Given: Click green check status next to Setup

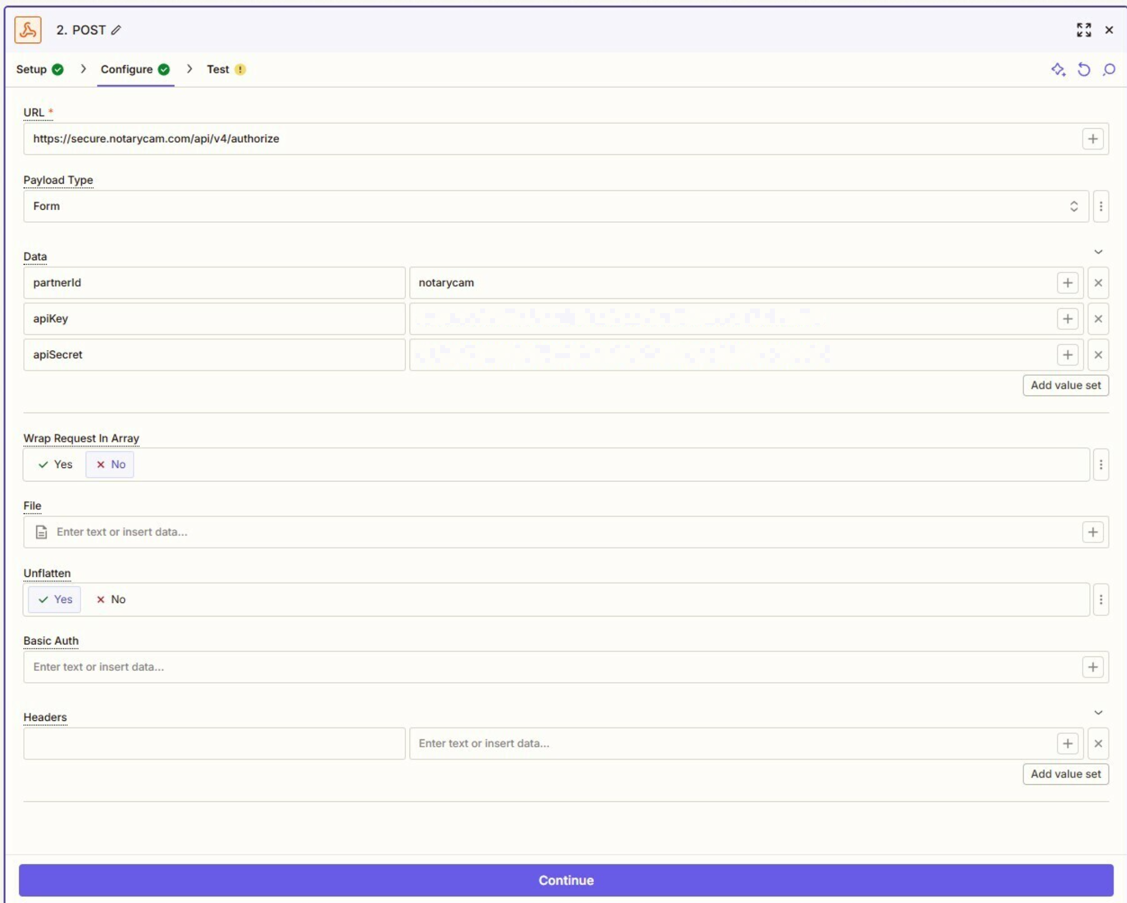Looking at the screenshot, I should [x=58, y=70].
